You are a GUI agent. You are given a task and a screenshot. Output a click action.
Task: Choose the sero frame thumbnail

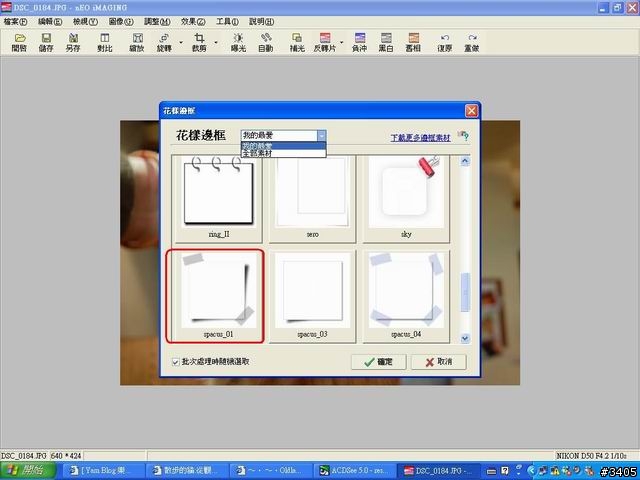(312, 199)
